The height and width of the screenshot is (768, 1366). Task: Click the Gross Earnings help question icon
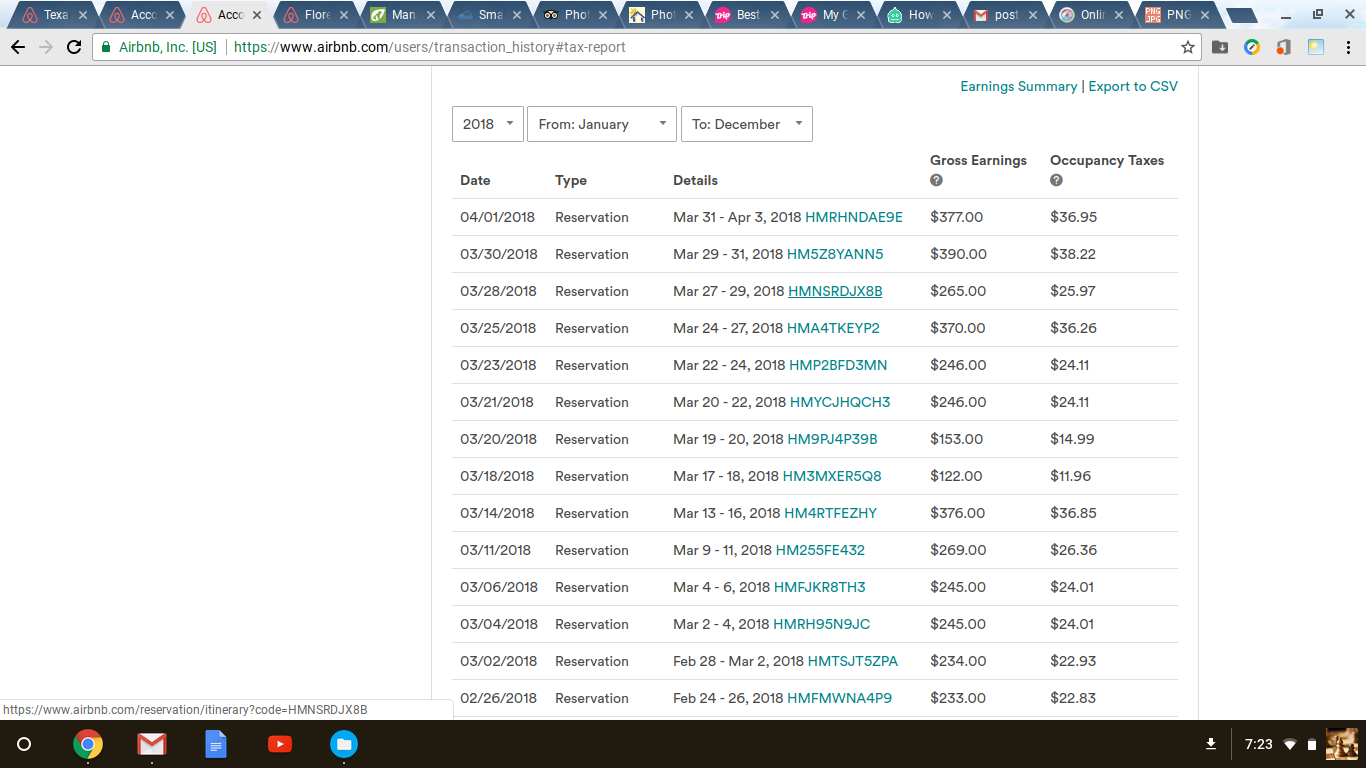(x=936, y=180)
